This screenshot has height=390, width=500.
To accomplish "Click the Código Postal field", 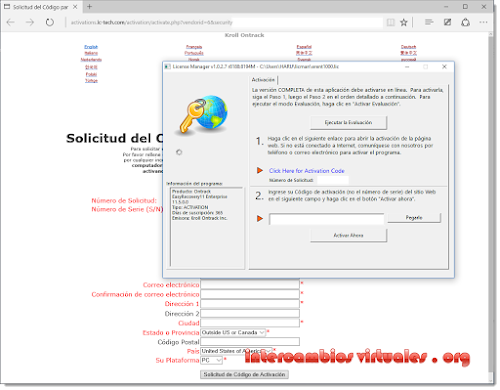I will click(x=250, y=342).
